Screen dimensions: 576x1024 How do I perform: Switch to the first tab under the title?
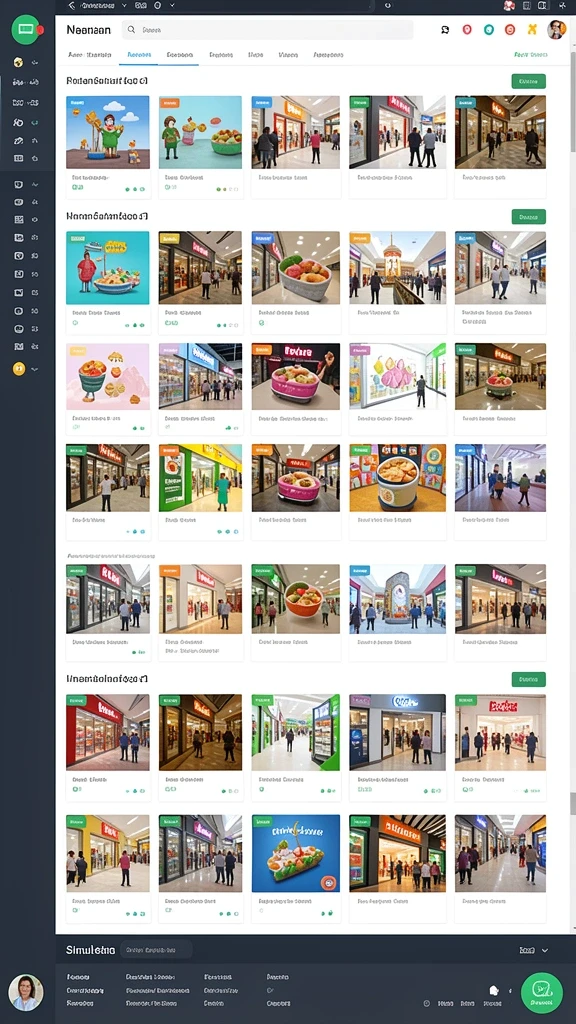(x=90, y=56)
